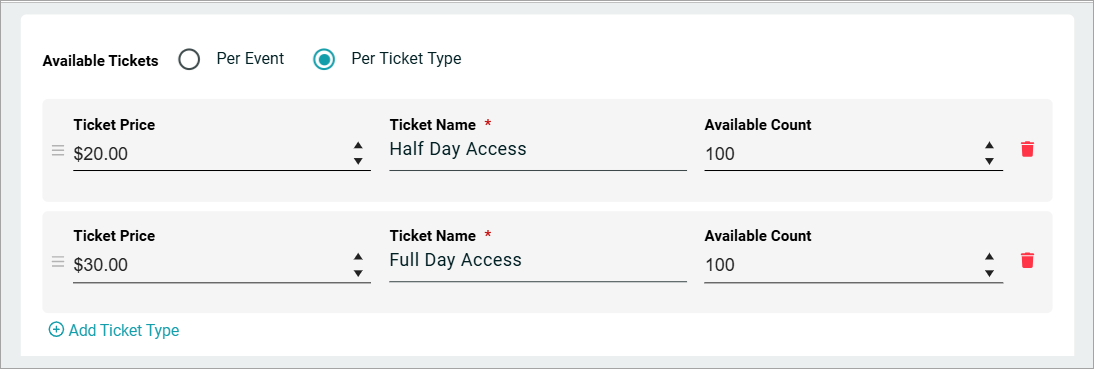Delete the Half Day Access ticket row
Screen dimensions: 1094x369
click(x=1027, y=149)
